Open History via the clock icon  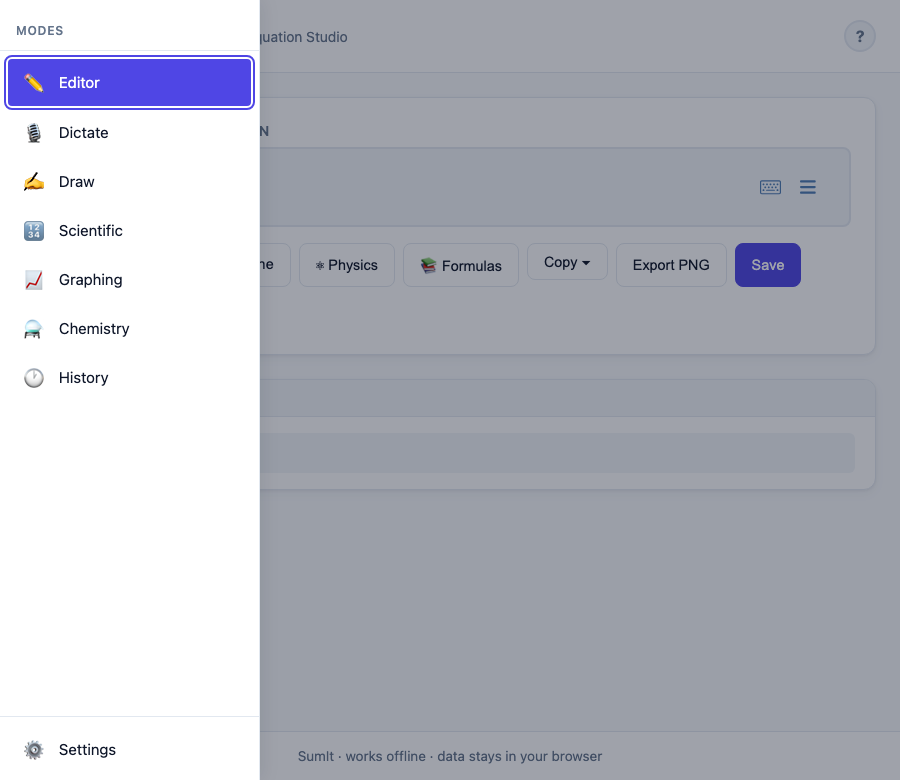click(x=33, y=377)
